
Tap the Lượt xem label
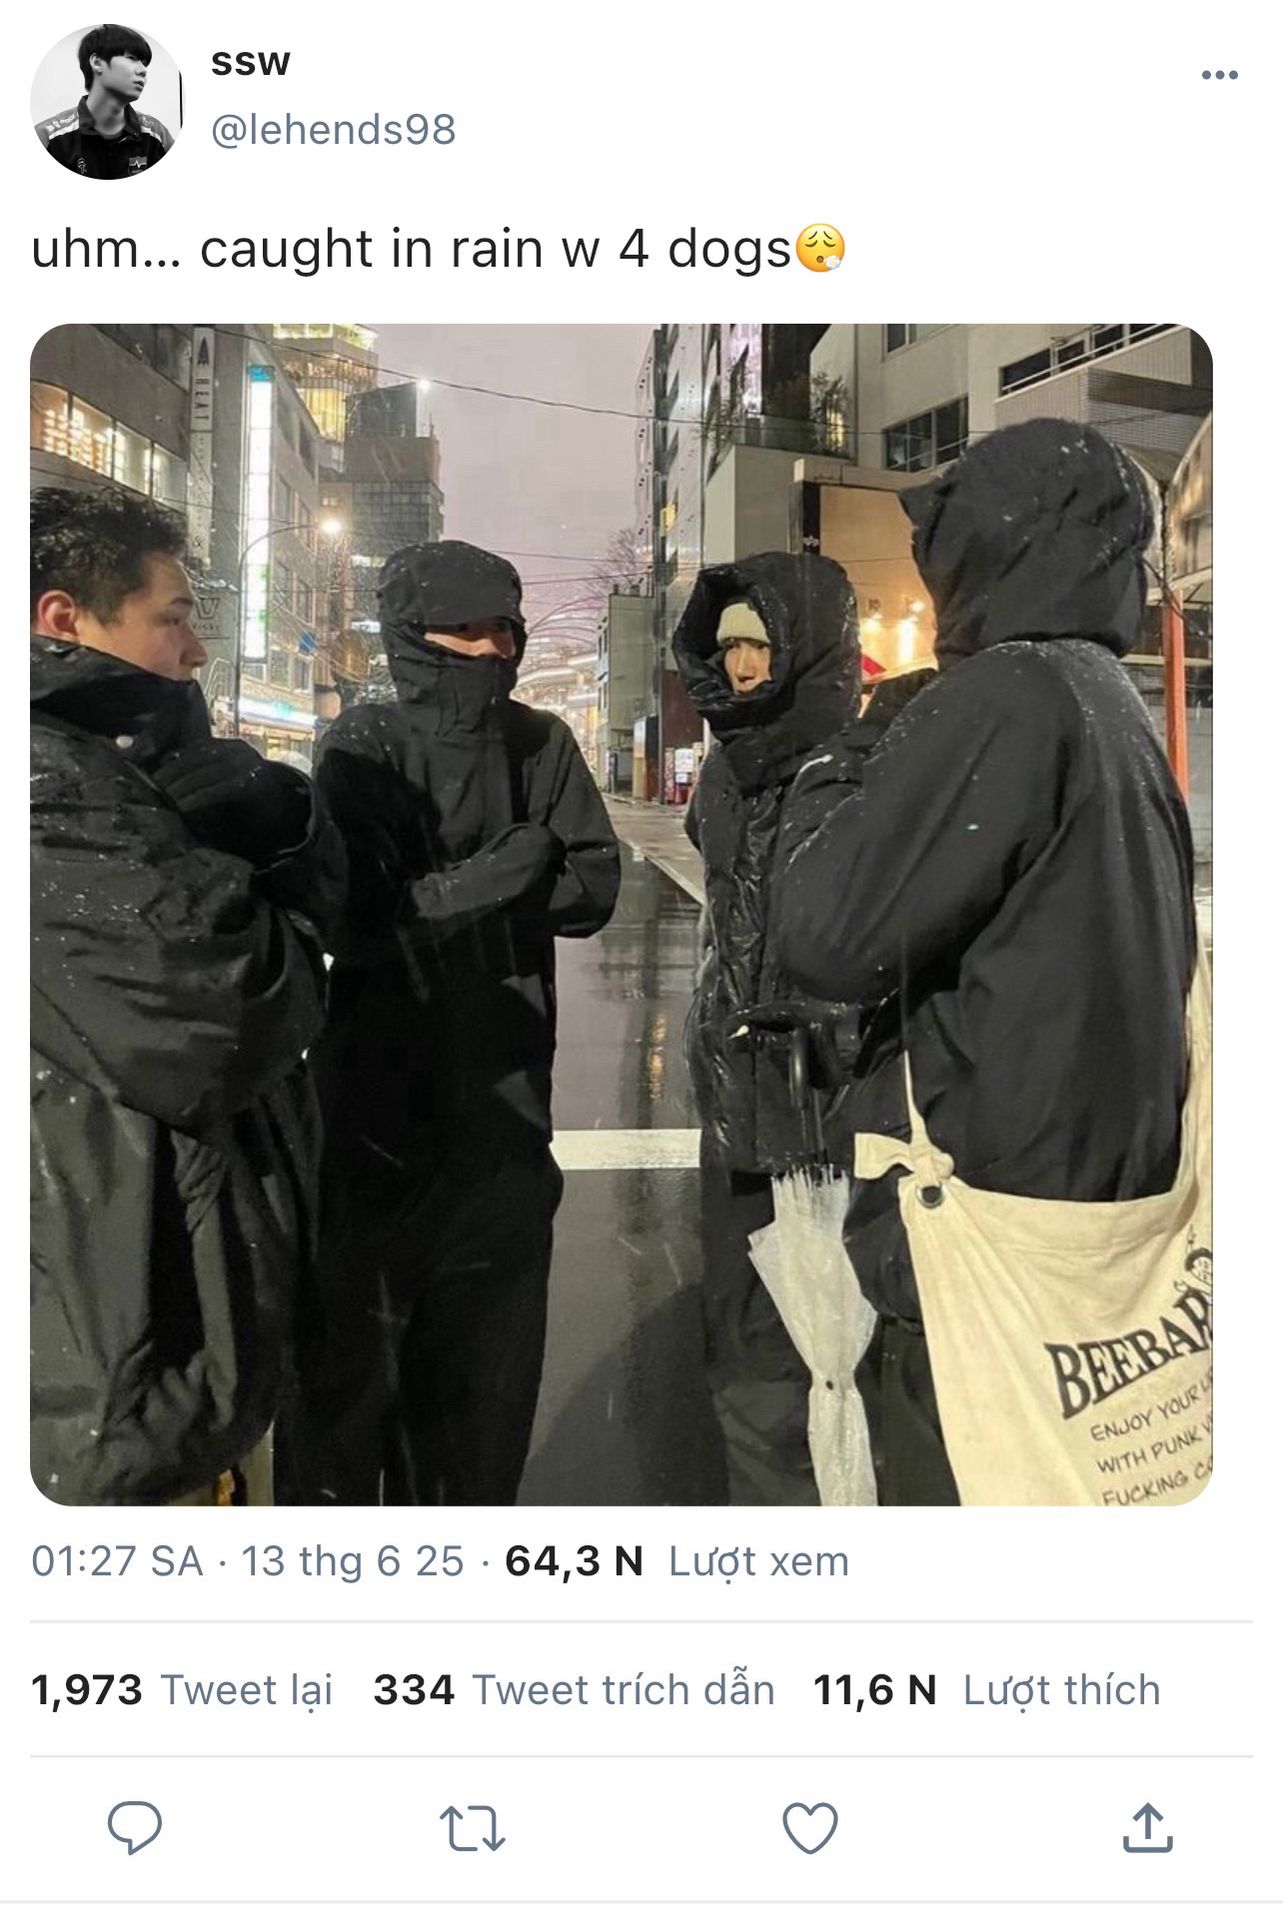pos(759,1561)
